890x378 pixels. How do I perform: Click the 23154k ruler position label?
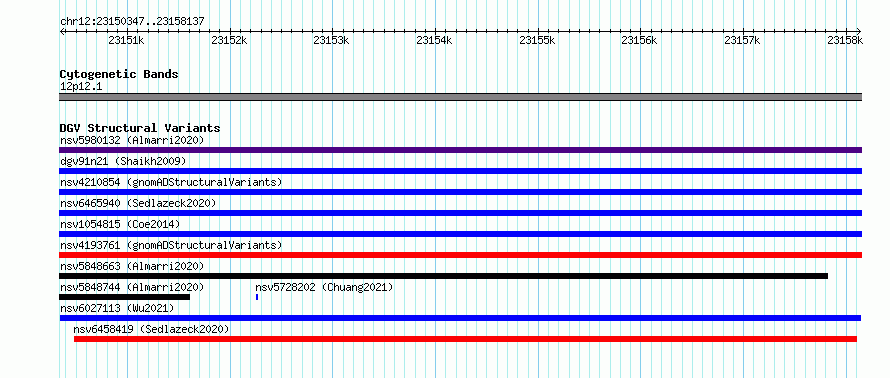[434, 40]
